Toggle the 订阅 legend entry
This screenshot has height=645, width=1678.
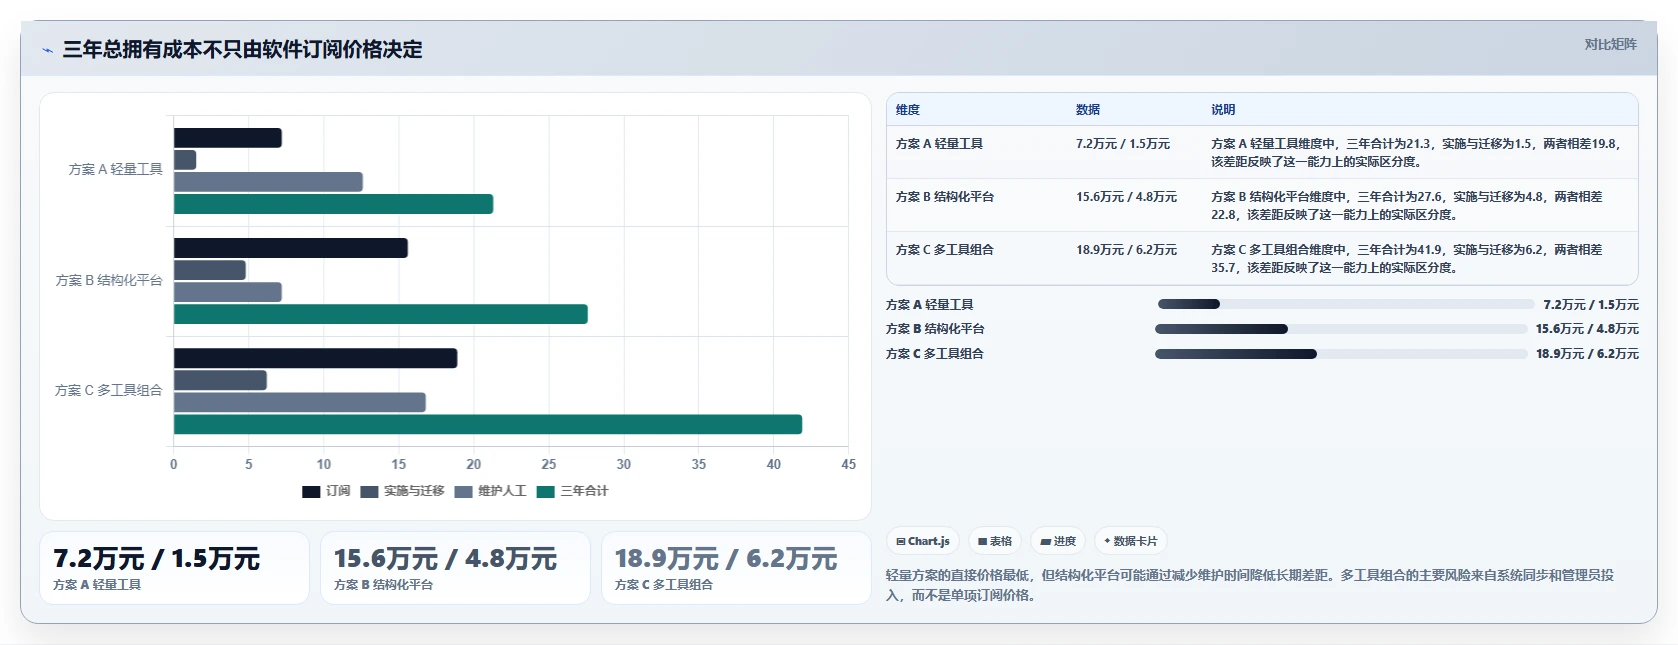[x=326, y=491]
